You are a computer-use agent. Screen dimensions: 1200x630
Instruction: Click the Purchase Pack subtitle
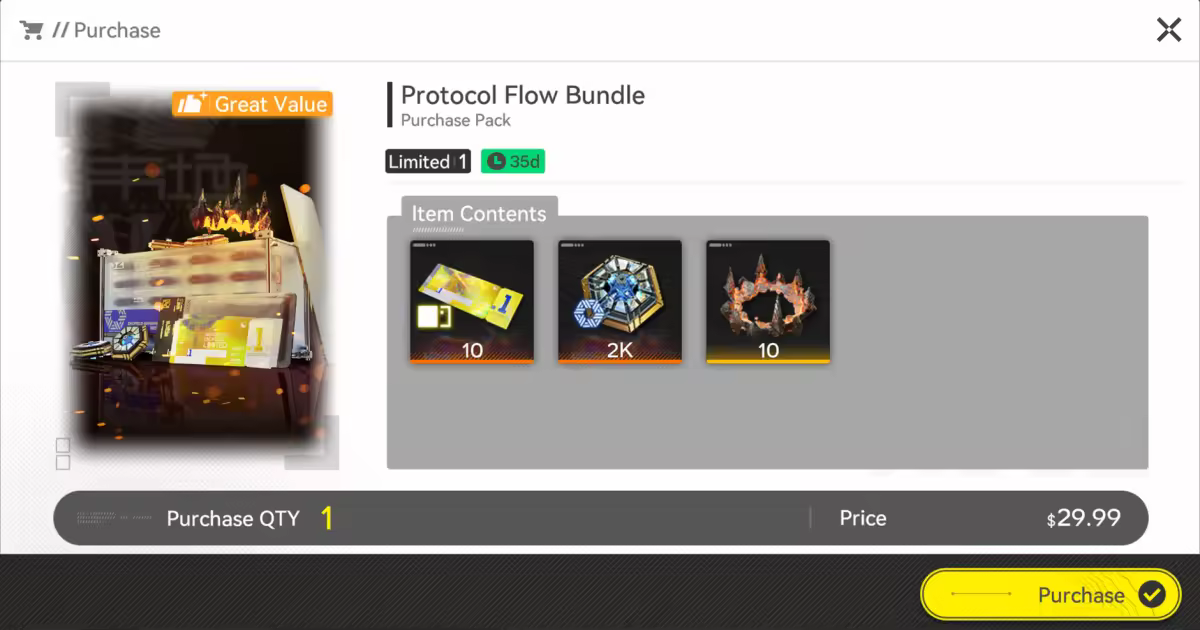pyautogui.click(x=455, y=121)
